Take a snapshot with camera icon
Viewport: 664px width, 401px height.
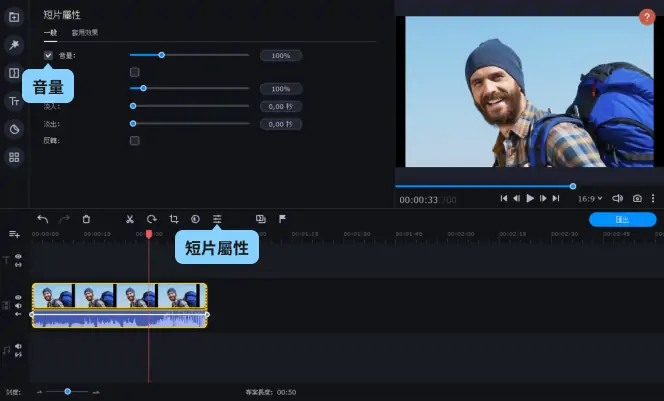pyautogui.click(x=637, y=198)
